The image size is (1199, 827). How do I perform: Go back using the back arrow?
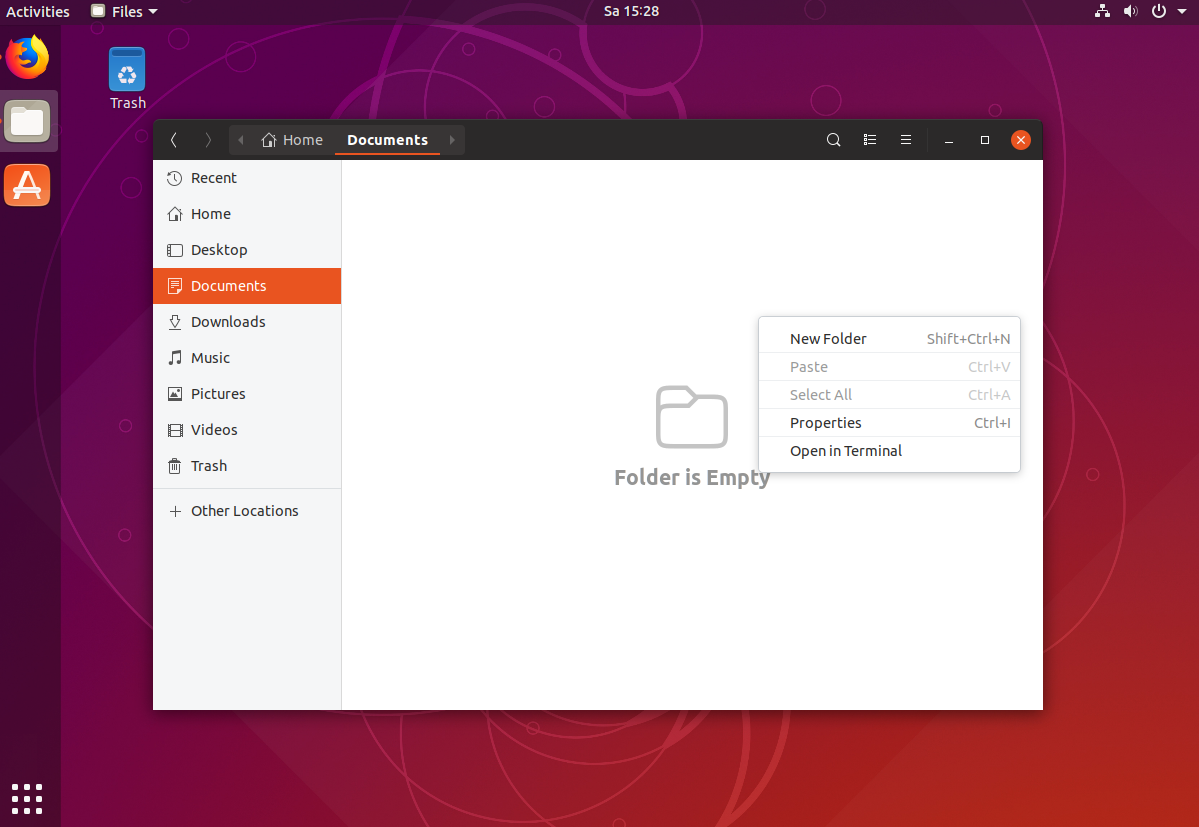(174, 140)
